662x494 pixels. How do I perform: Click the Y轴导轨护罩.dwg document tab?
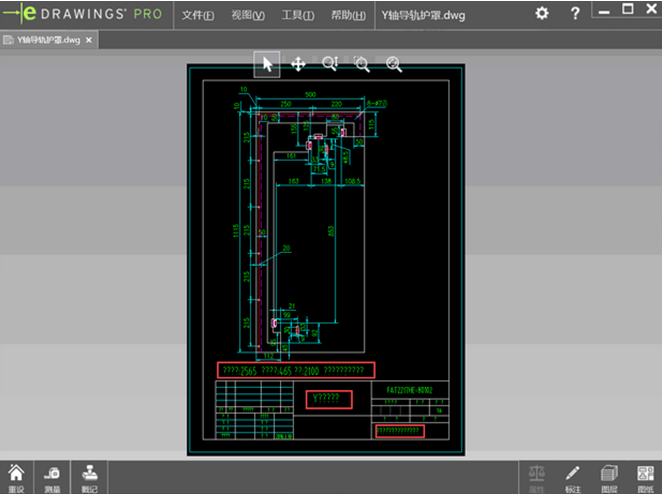[x=45, y=40]
